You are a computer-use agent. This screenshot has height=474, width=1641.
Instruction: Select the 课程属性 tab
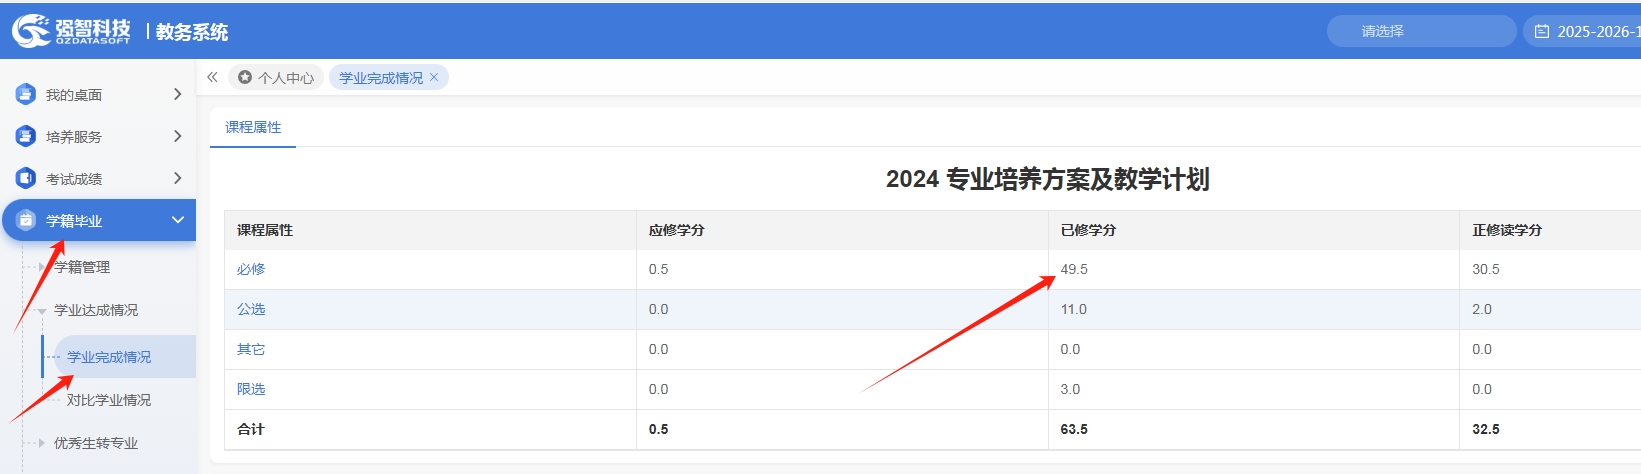click(253, 127)
